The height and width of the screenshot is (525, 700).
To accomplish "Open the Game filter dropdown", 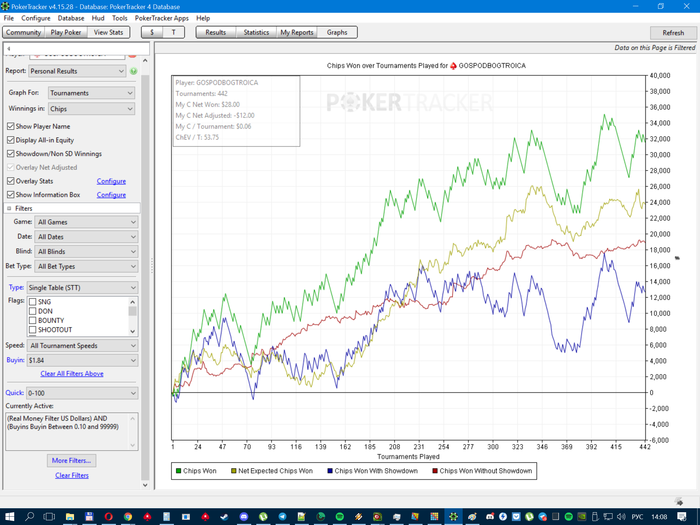I will click(x=87, y=222).
